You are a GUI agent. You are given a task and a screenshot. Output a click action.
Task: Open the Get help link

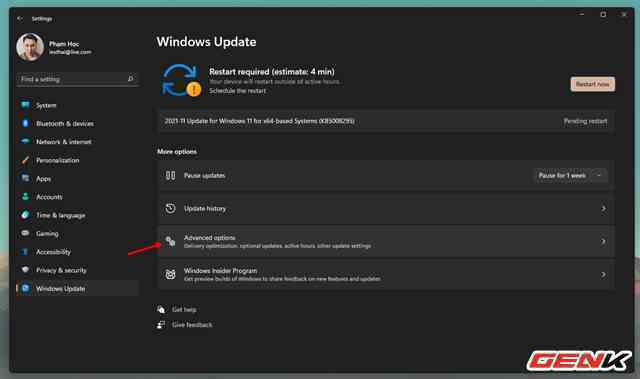pos(184,310)
